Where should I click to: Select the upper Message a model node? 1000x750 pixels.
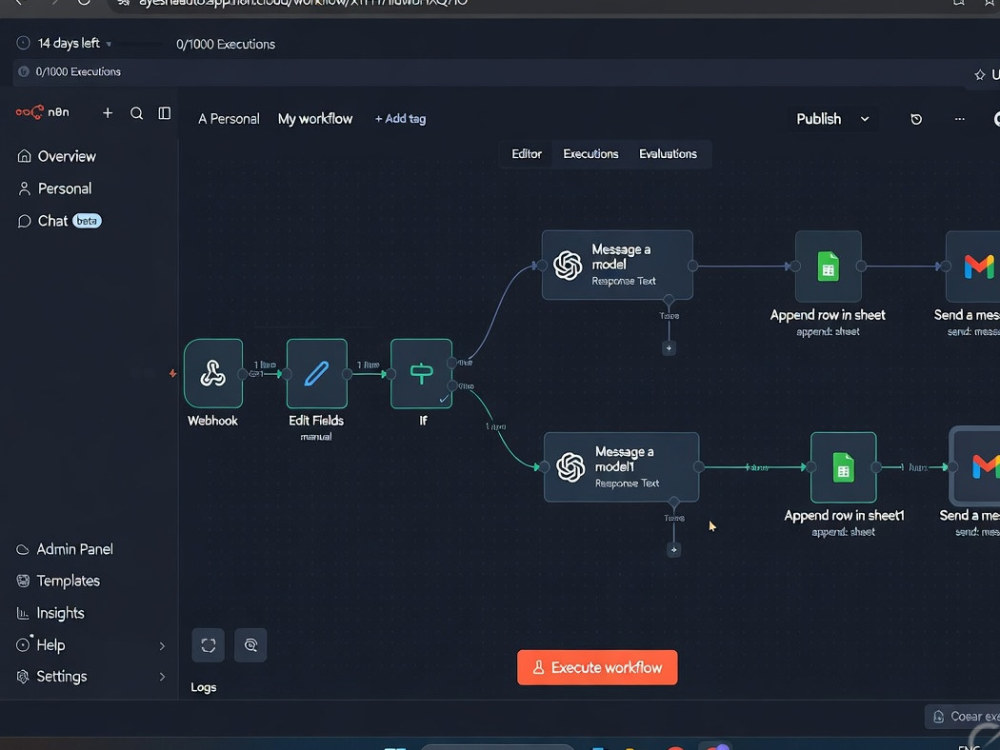pos(617,265)
